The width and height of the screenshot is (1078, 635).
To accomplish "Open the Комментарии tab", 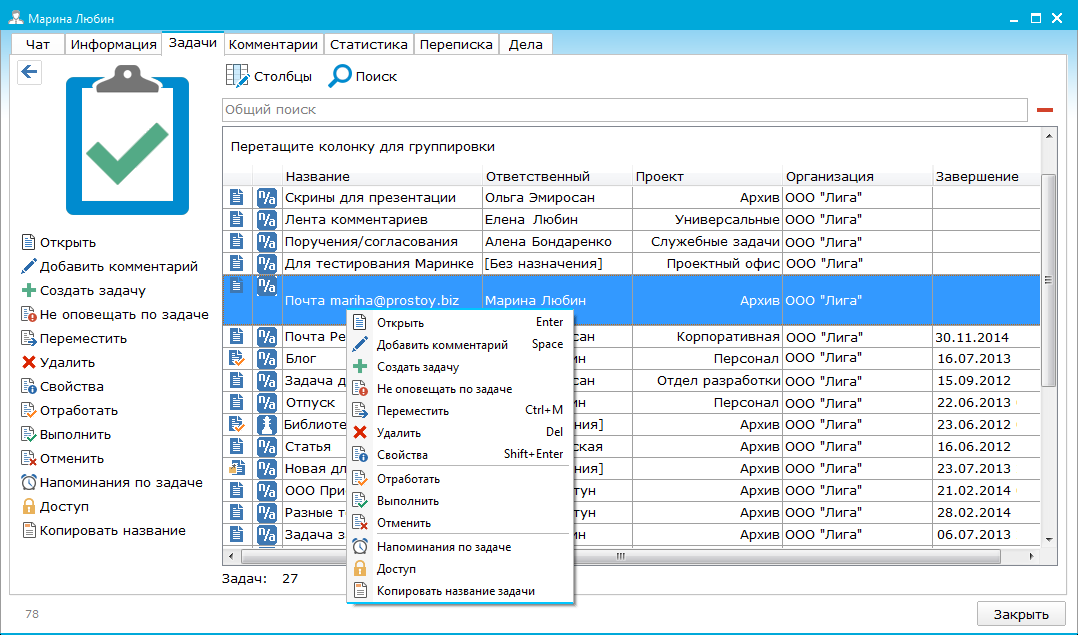I will click(274, 45).
